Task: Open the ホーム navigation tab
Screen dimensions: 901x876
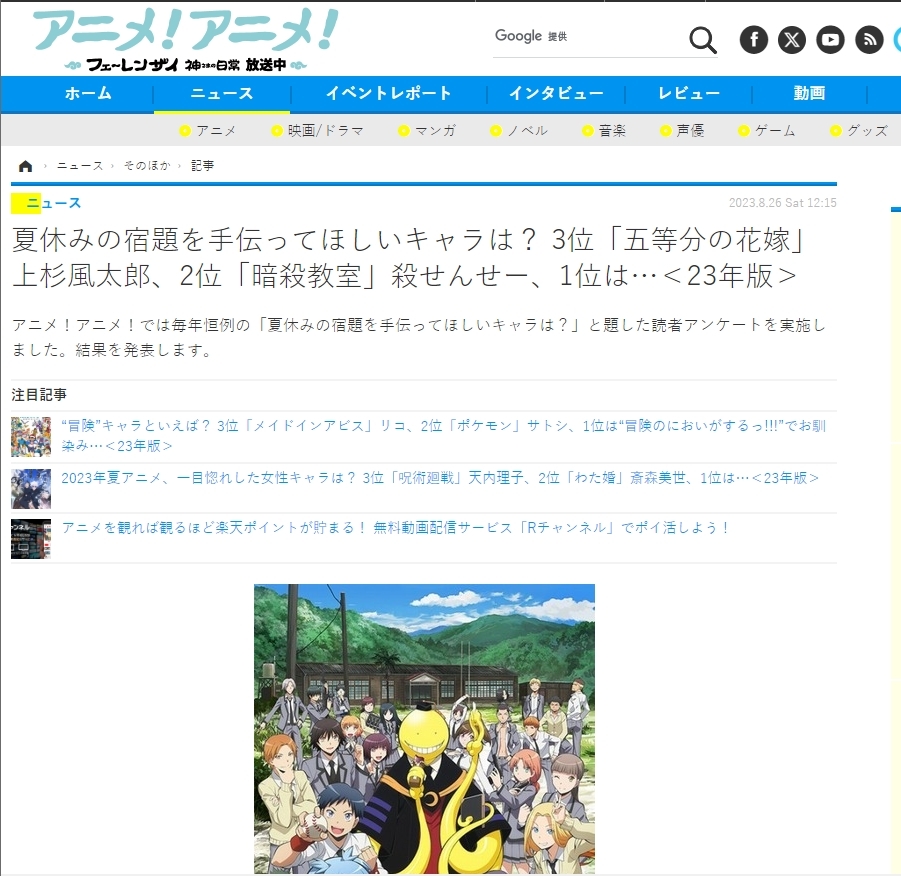Action: click(88, 94)
